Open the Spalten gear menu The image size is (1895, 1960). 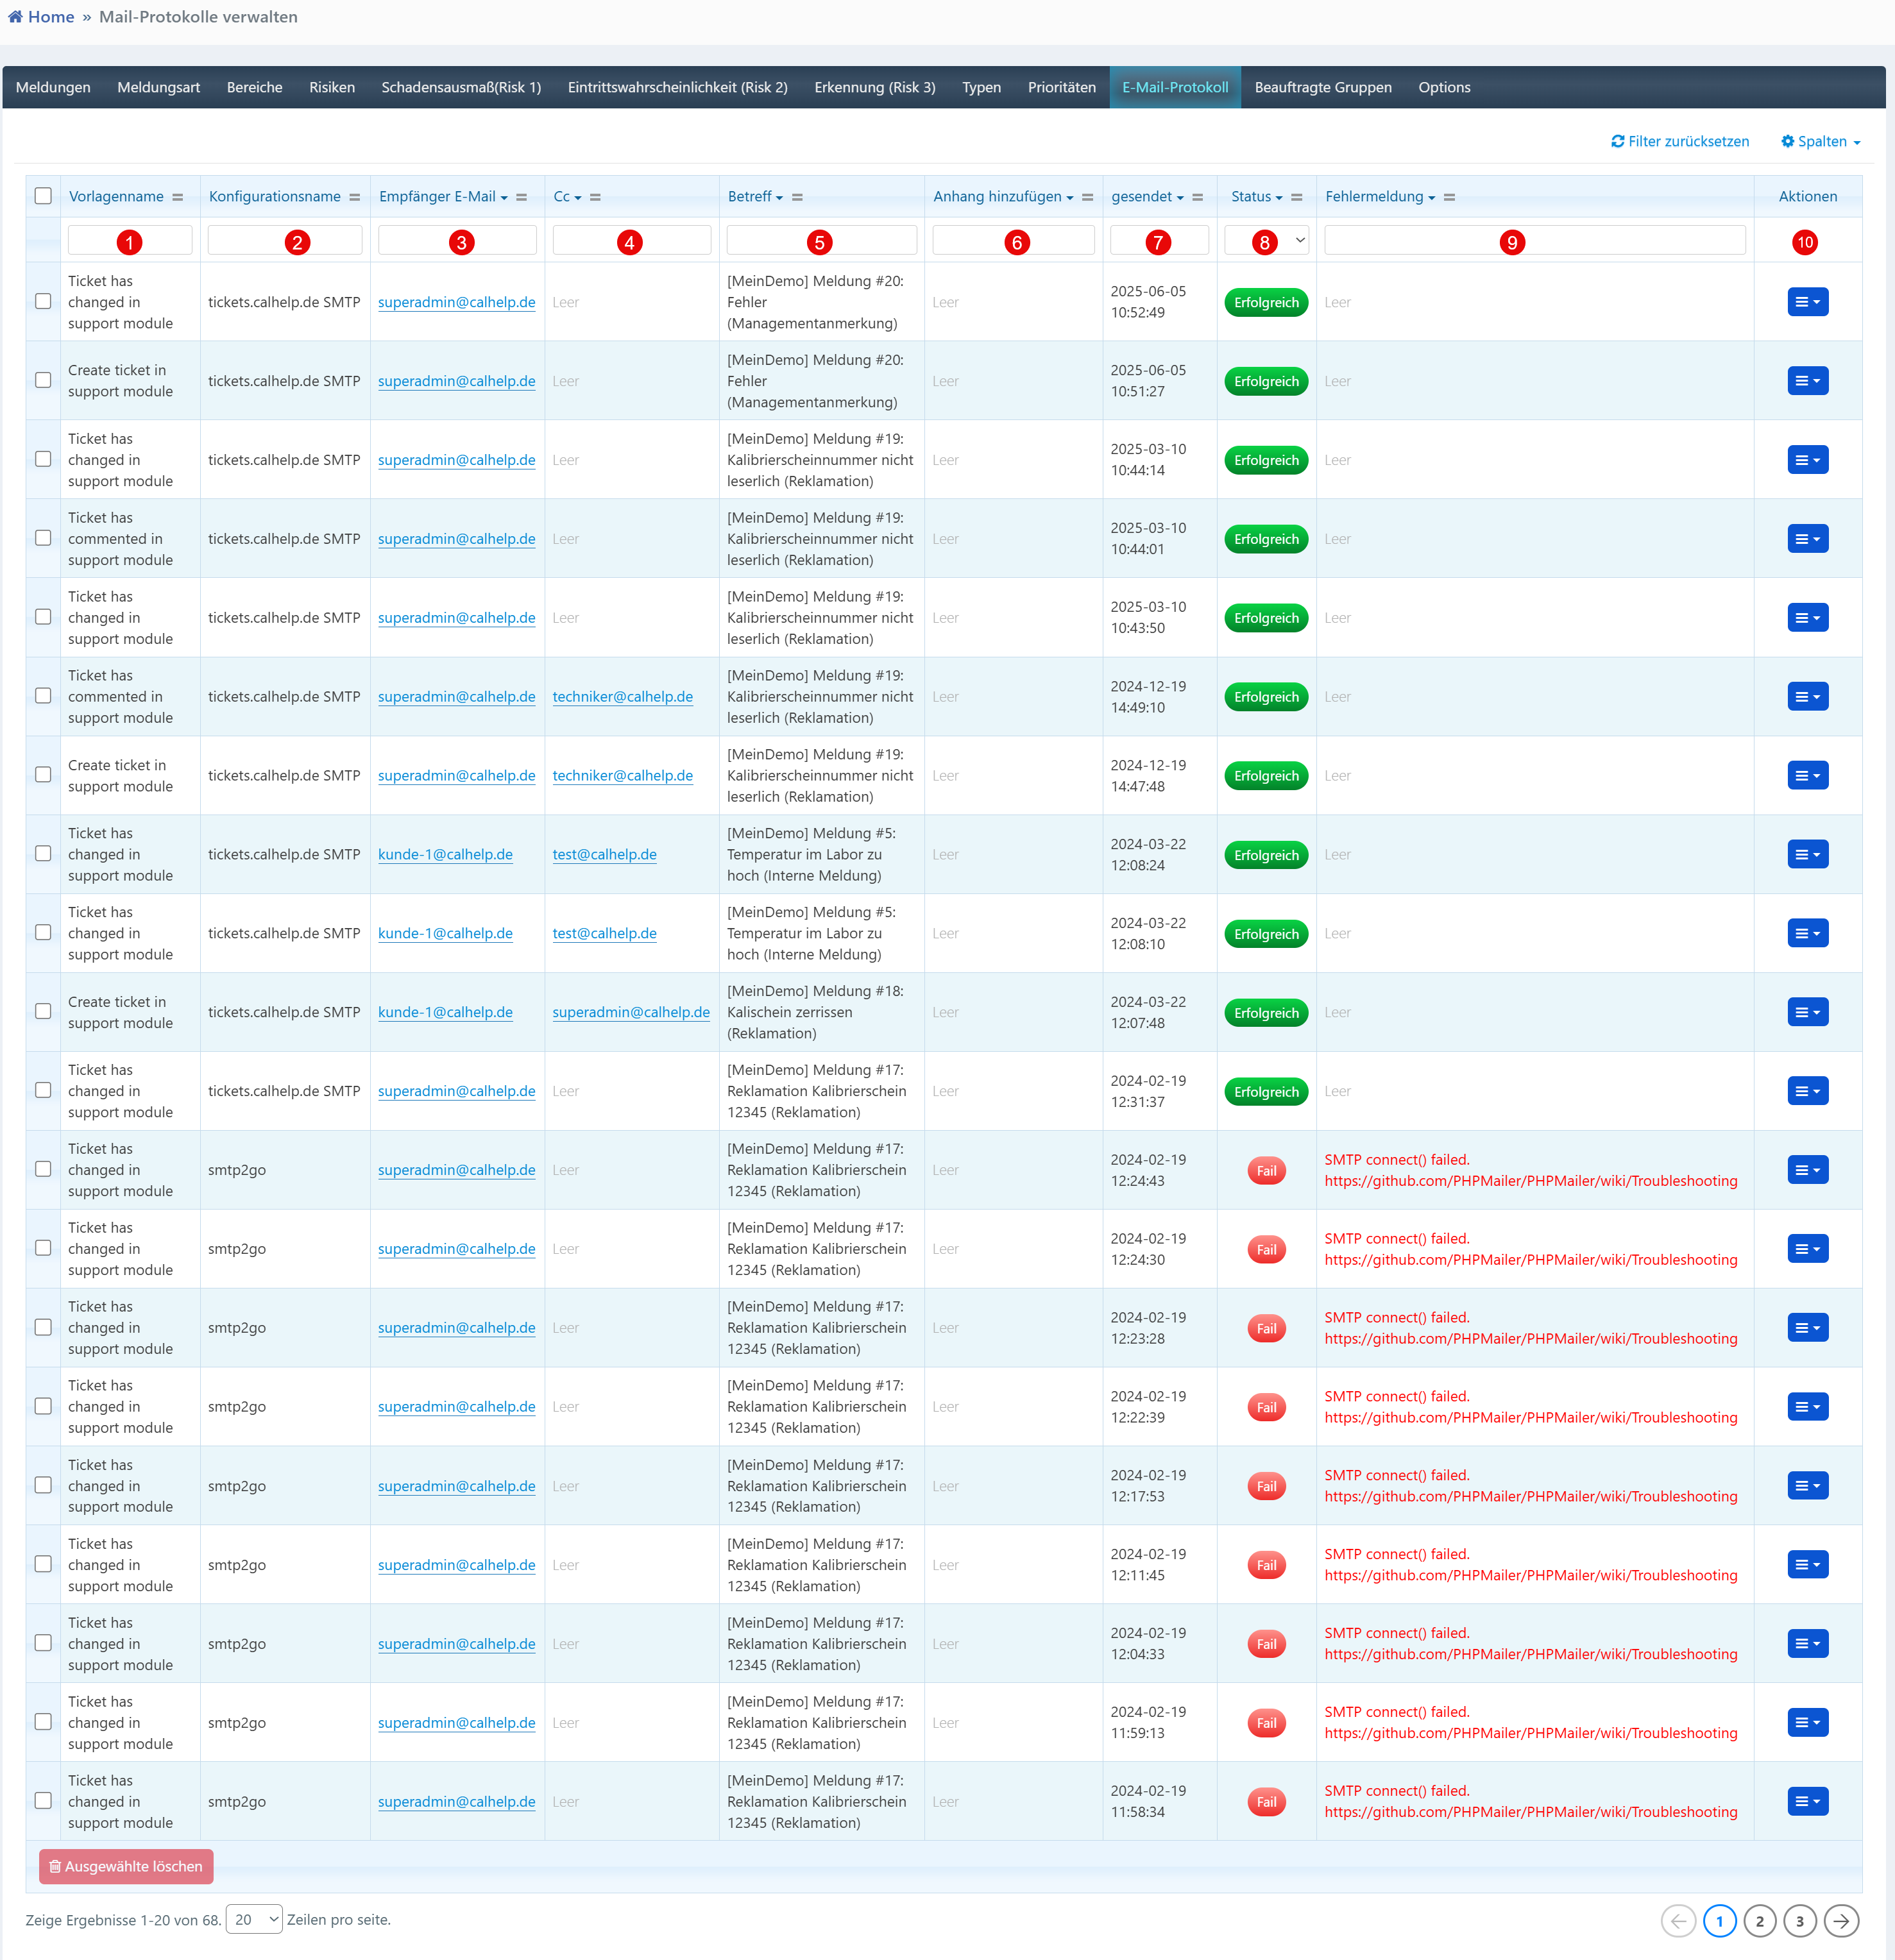pyautogui.click(x=1819, y=141)
